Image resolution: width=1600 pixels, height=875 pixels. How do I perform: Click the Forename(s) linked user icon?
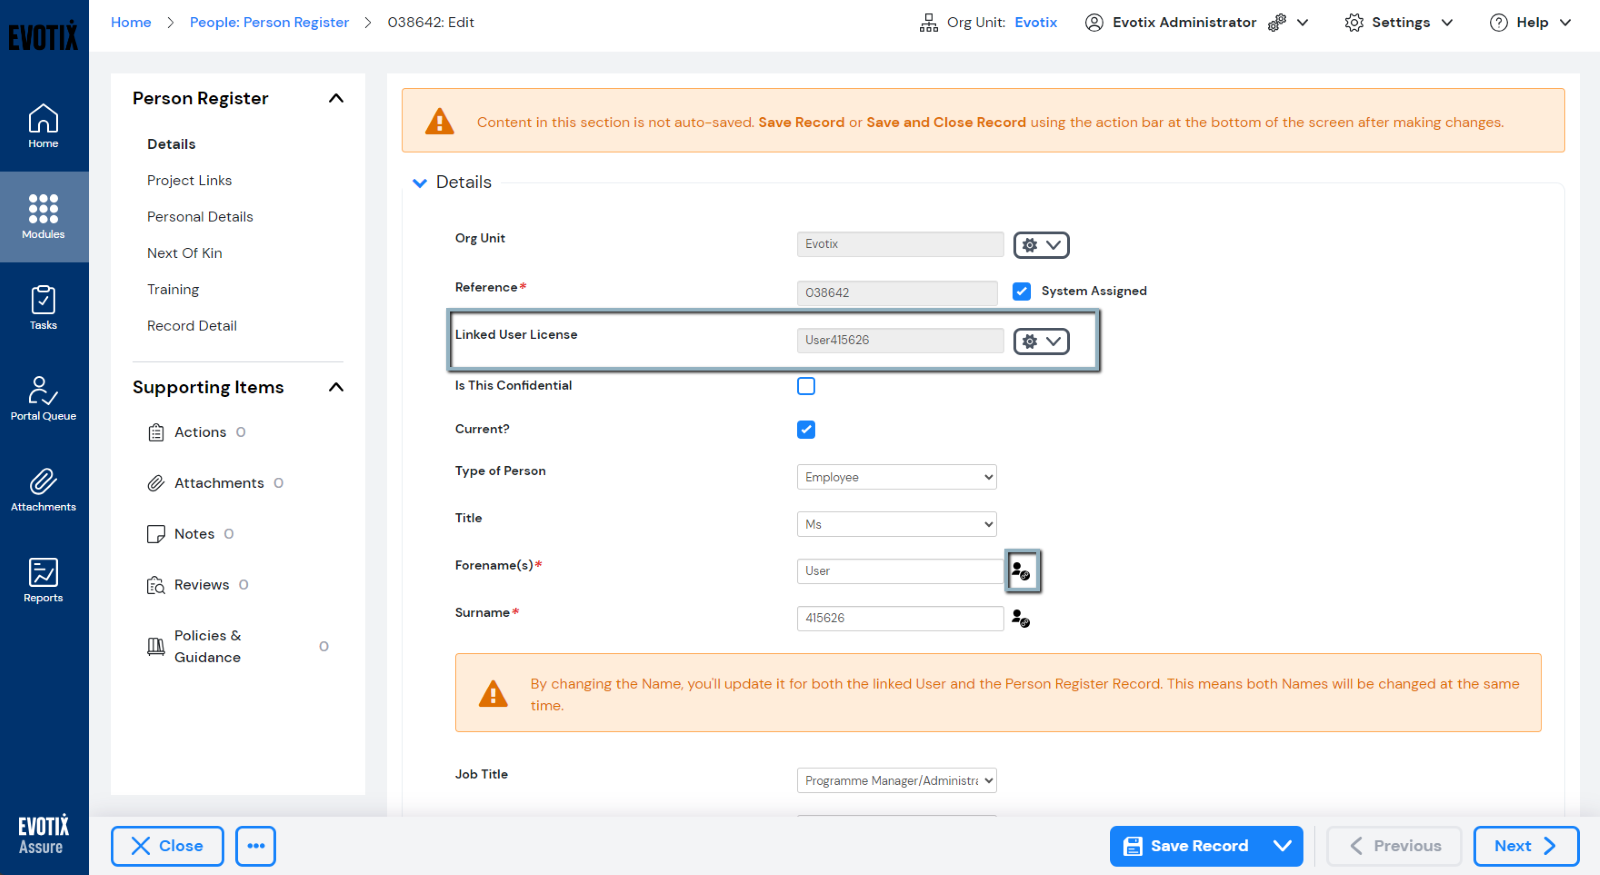click(x=1023, y=571)
